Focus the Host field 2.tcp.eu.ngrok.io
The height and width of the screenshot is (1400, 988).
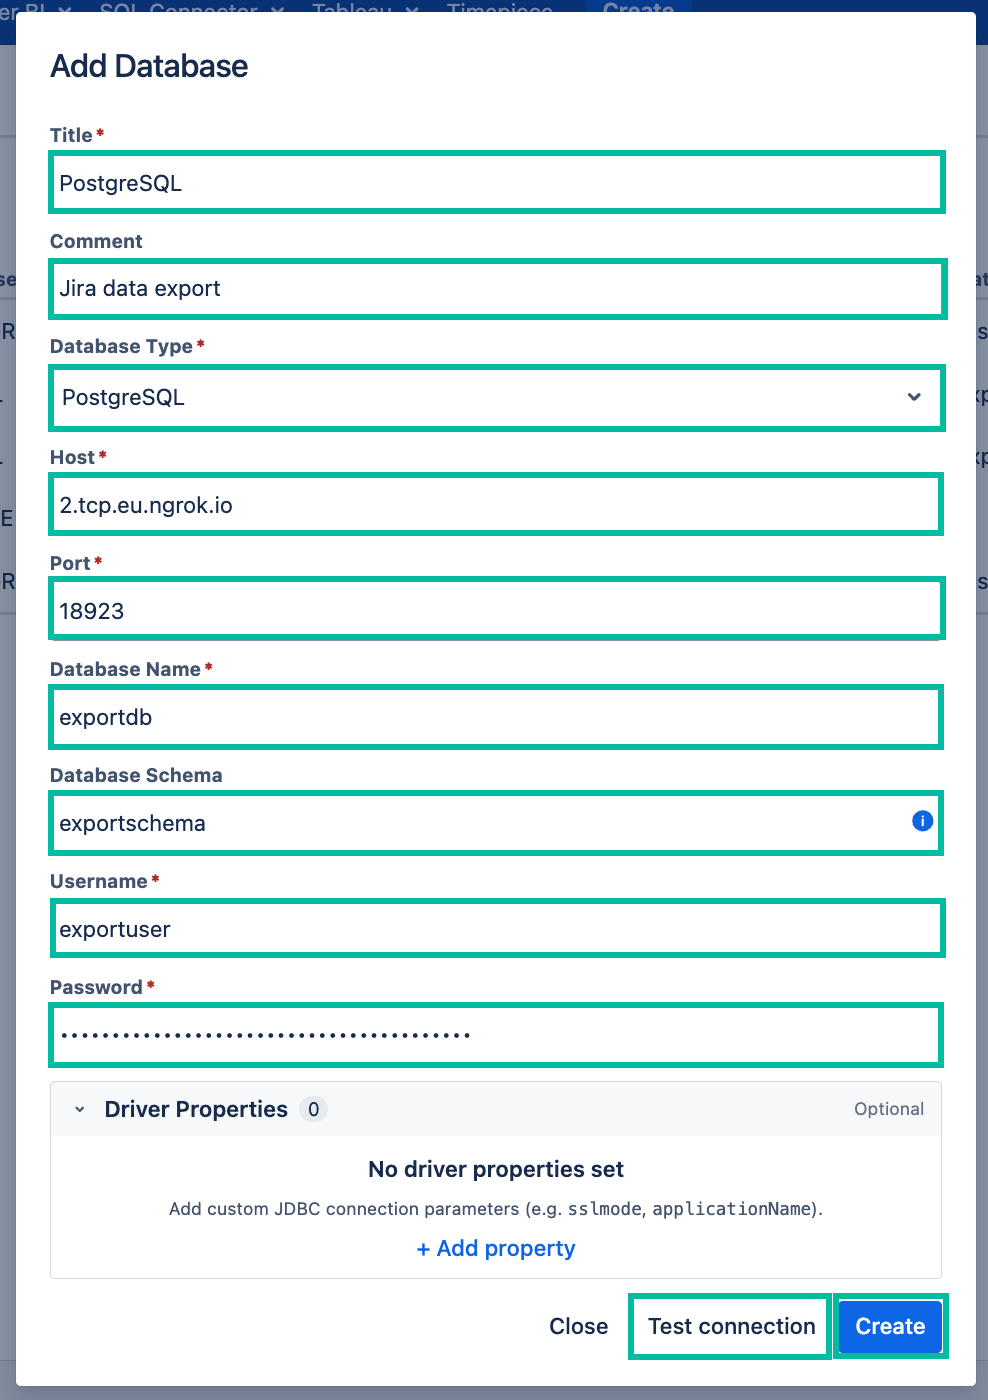[497, 505]
